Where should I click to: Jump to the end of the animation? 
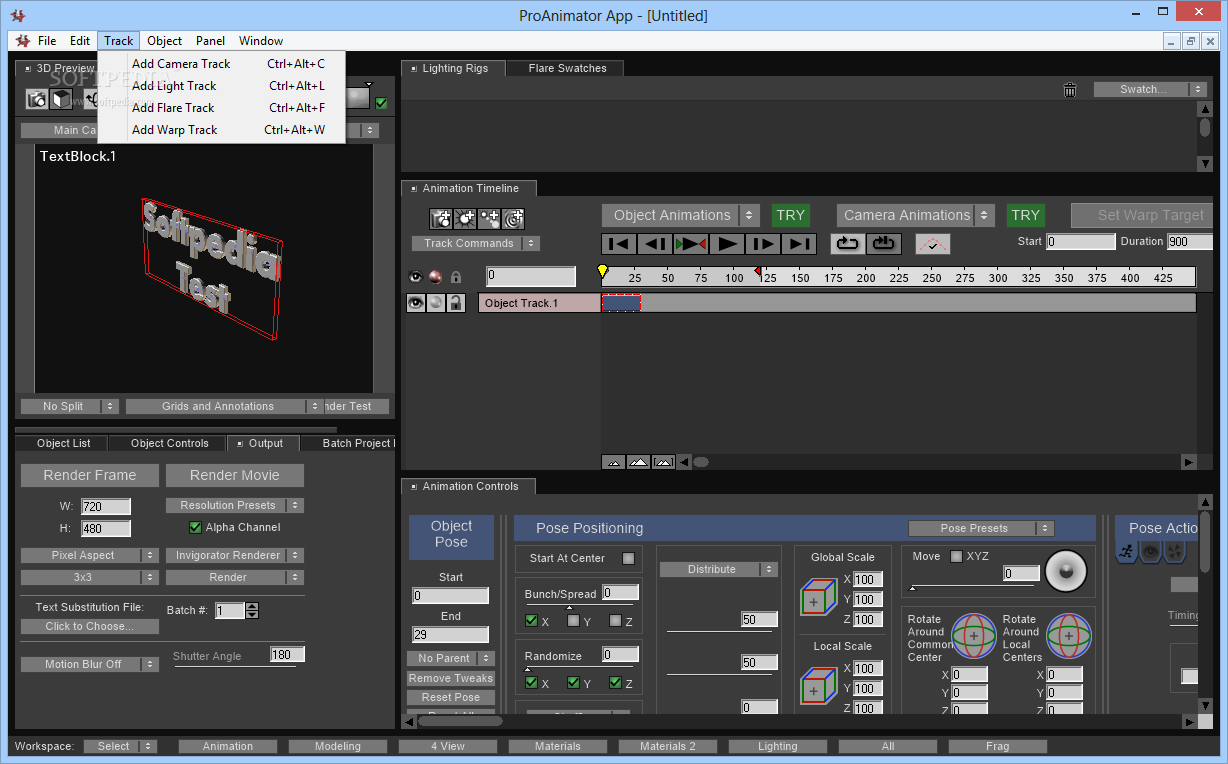pyautogui.click(x=799, y=243)
